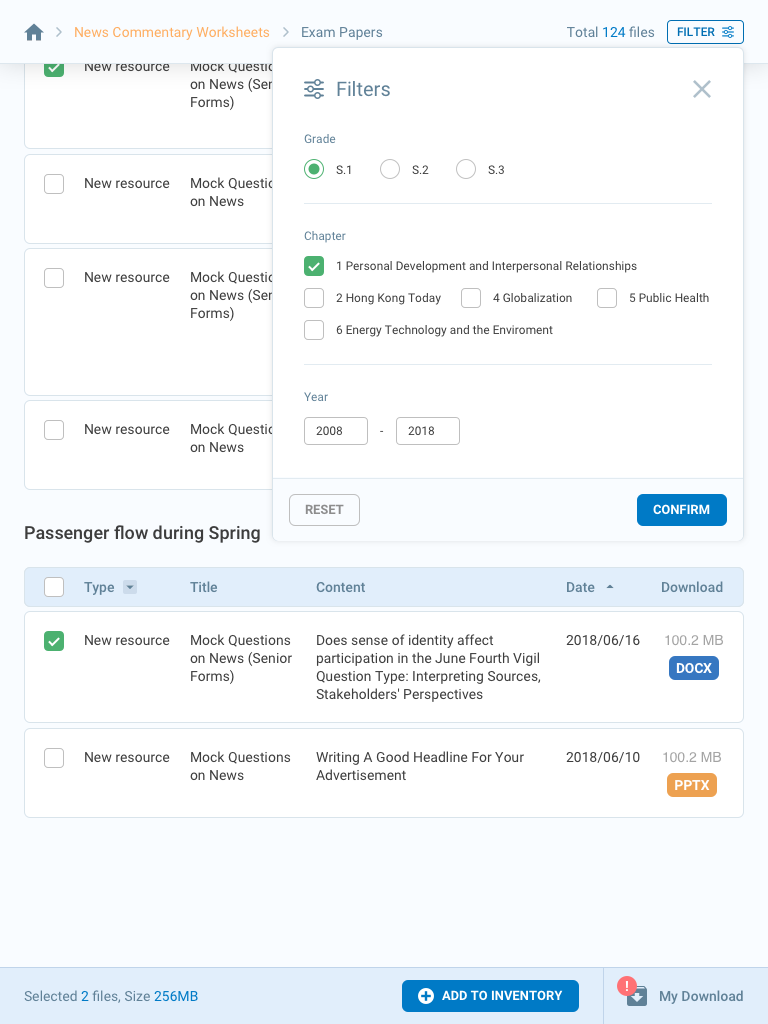Go to home via house icon
The width and height of the screenshot is (768, 1024).
click(x=34, y=33)
